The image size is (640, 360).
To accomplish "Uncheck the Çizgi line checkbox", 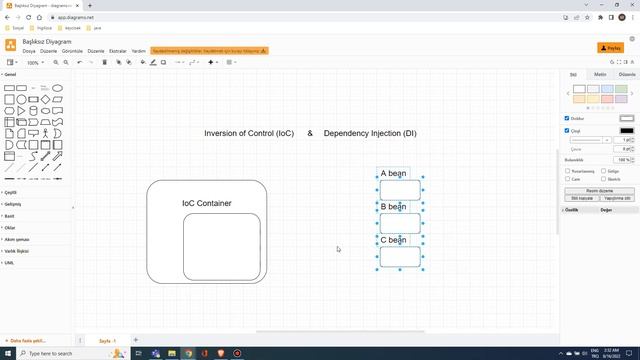I will pyautogui.click(x=567, y=131).
